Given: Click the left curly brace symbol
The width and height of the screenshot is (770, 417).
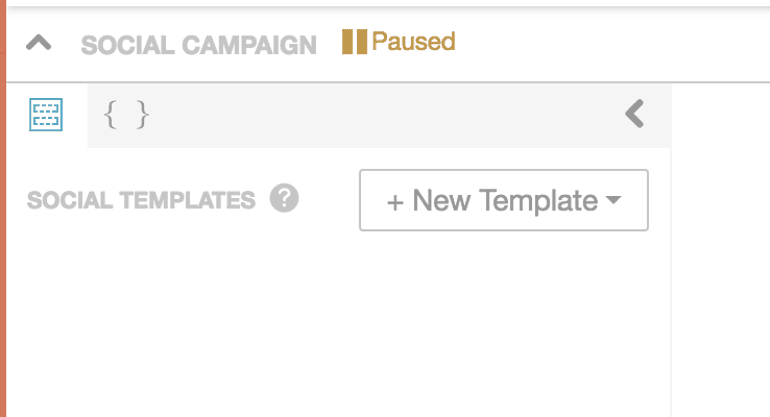Looking at the screenshot, I should 111,115.
